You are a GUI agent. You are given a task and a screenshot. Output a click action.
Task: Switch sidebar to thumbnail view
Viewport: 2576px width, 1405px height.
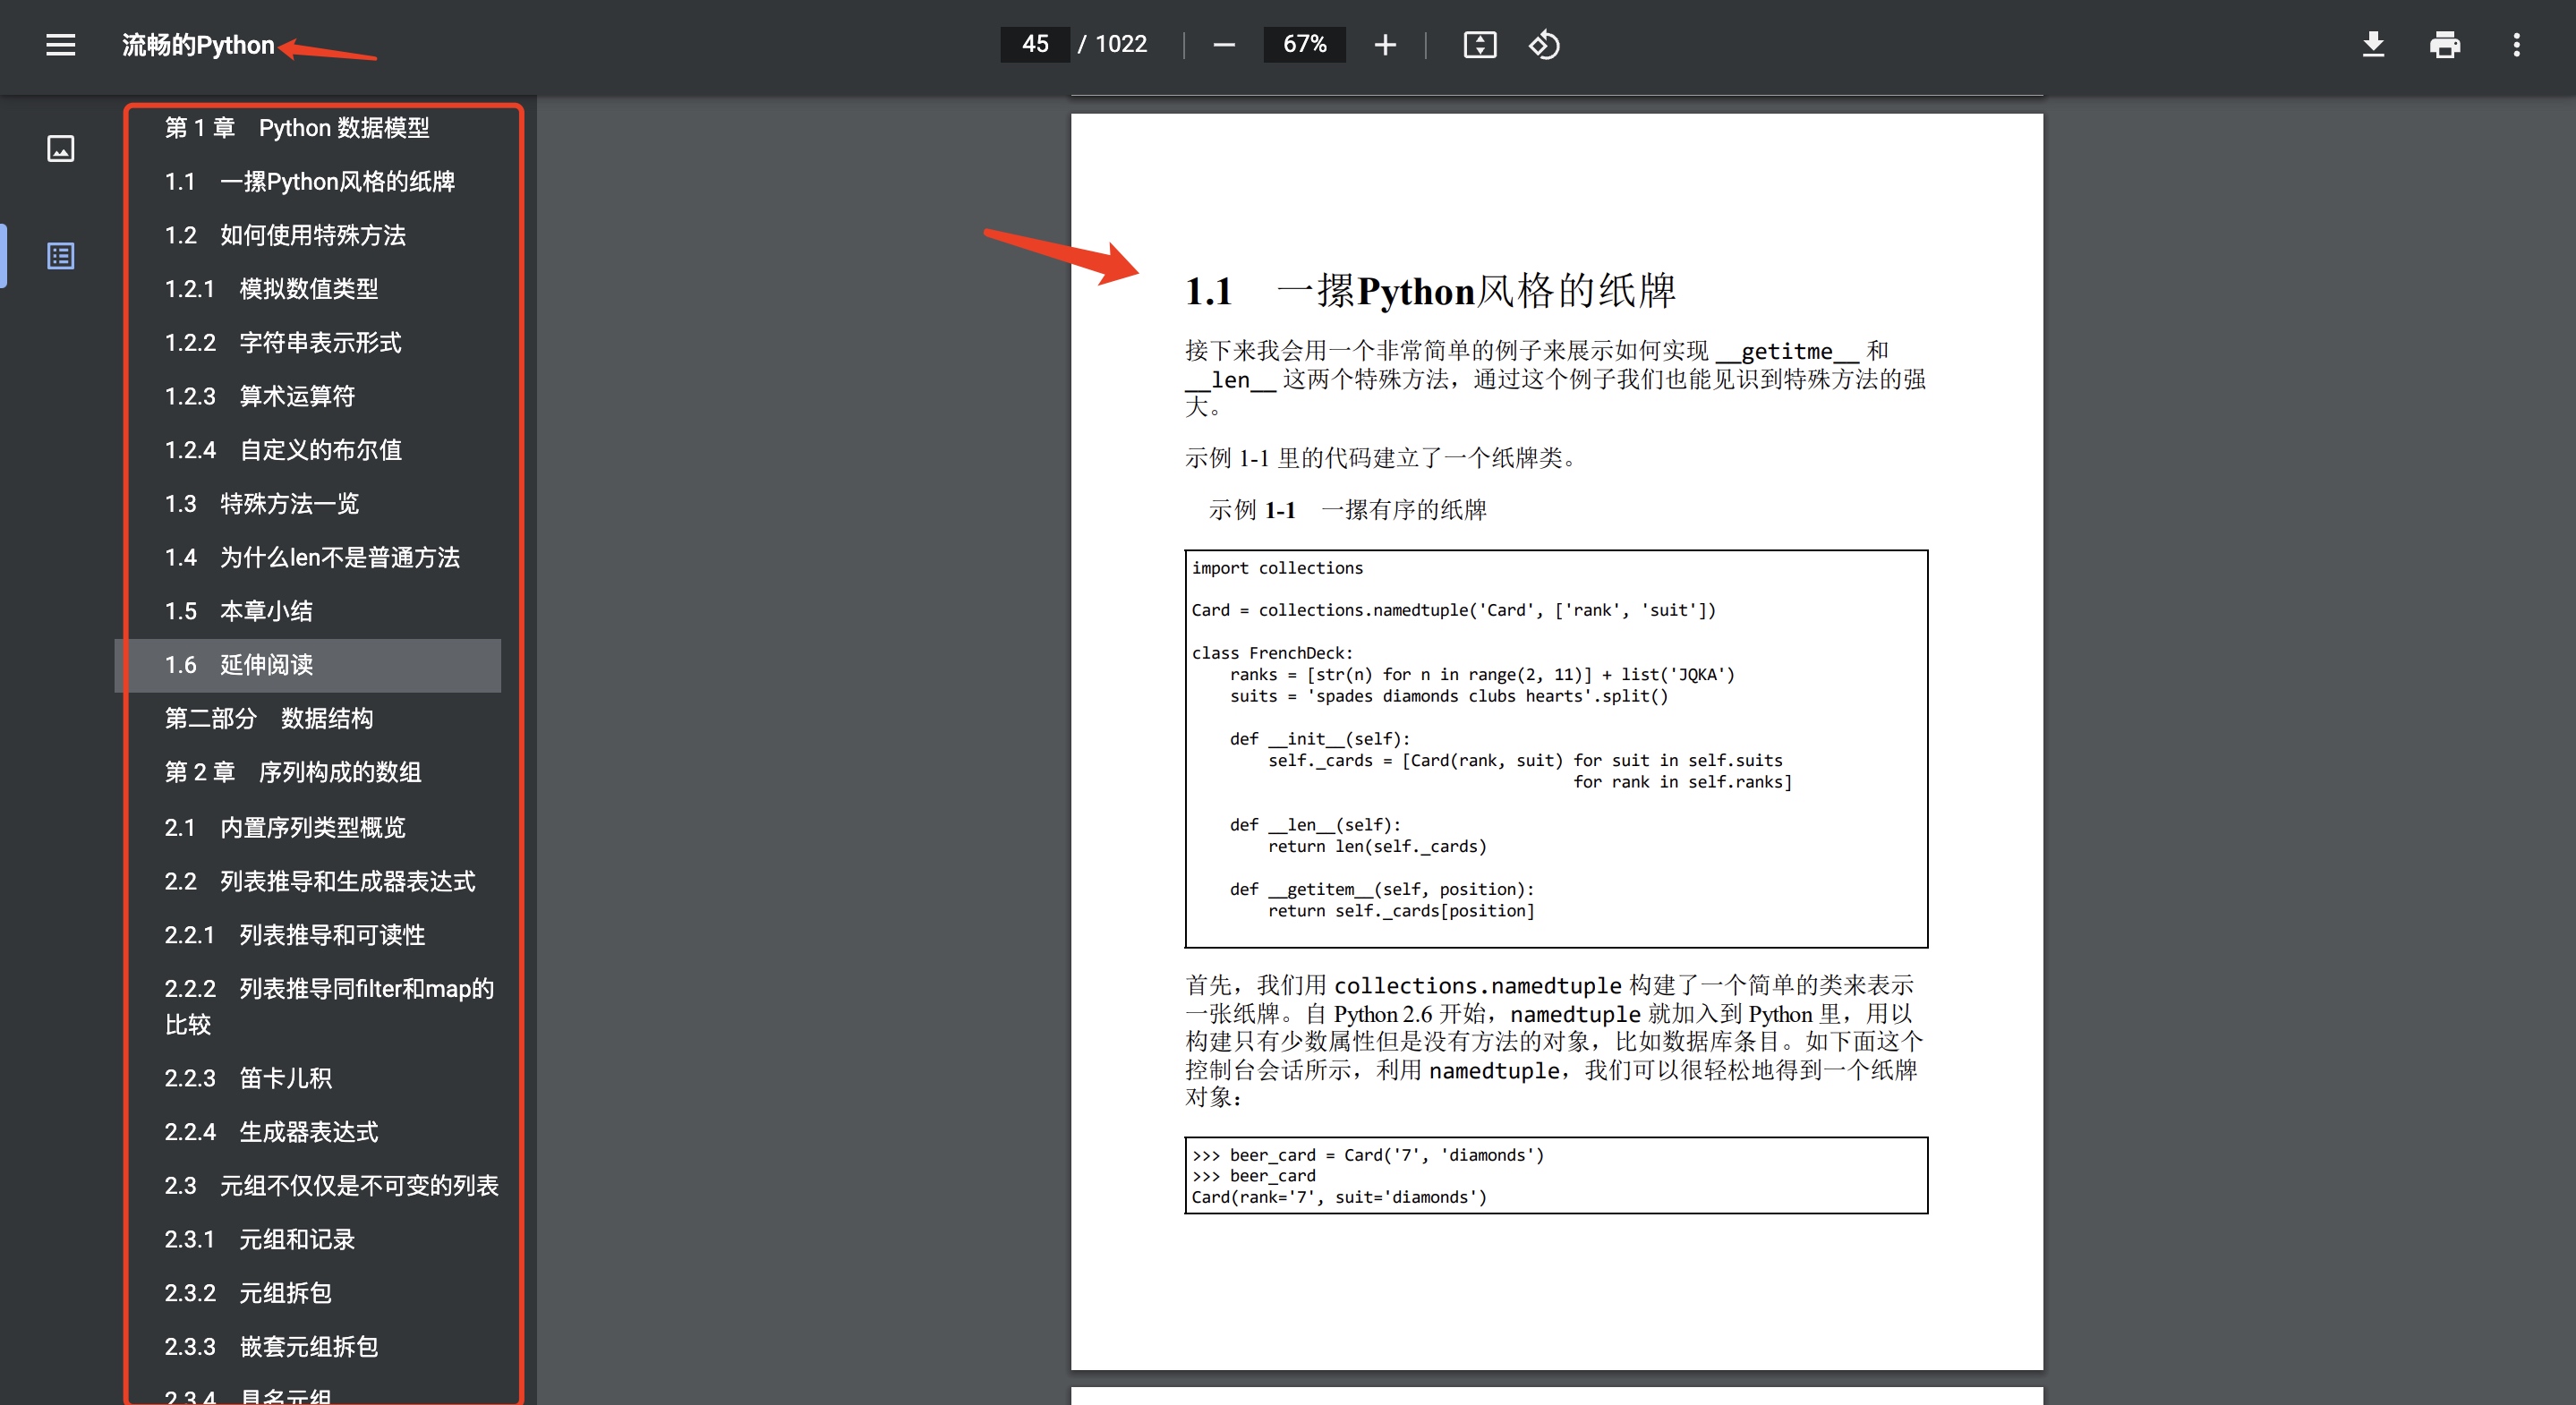(x=61, y=149)
